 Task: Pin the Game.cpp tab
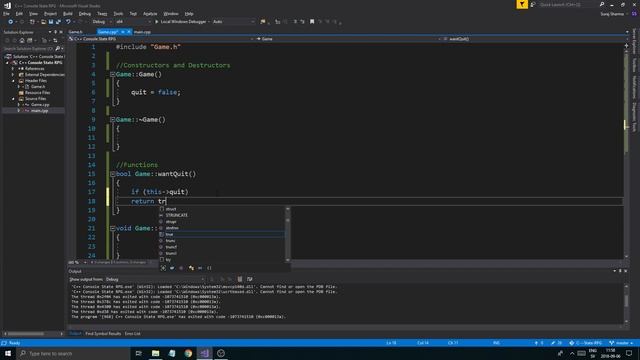pos(122,32)
